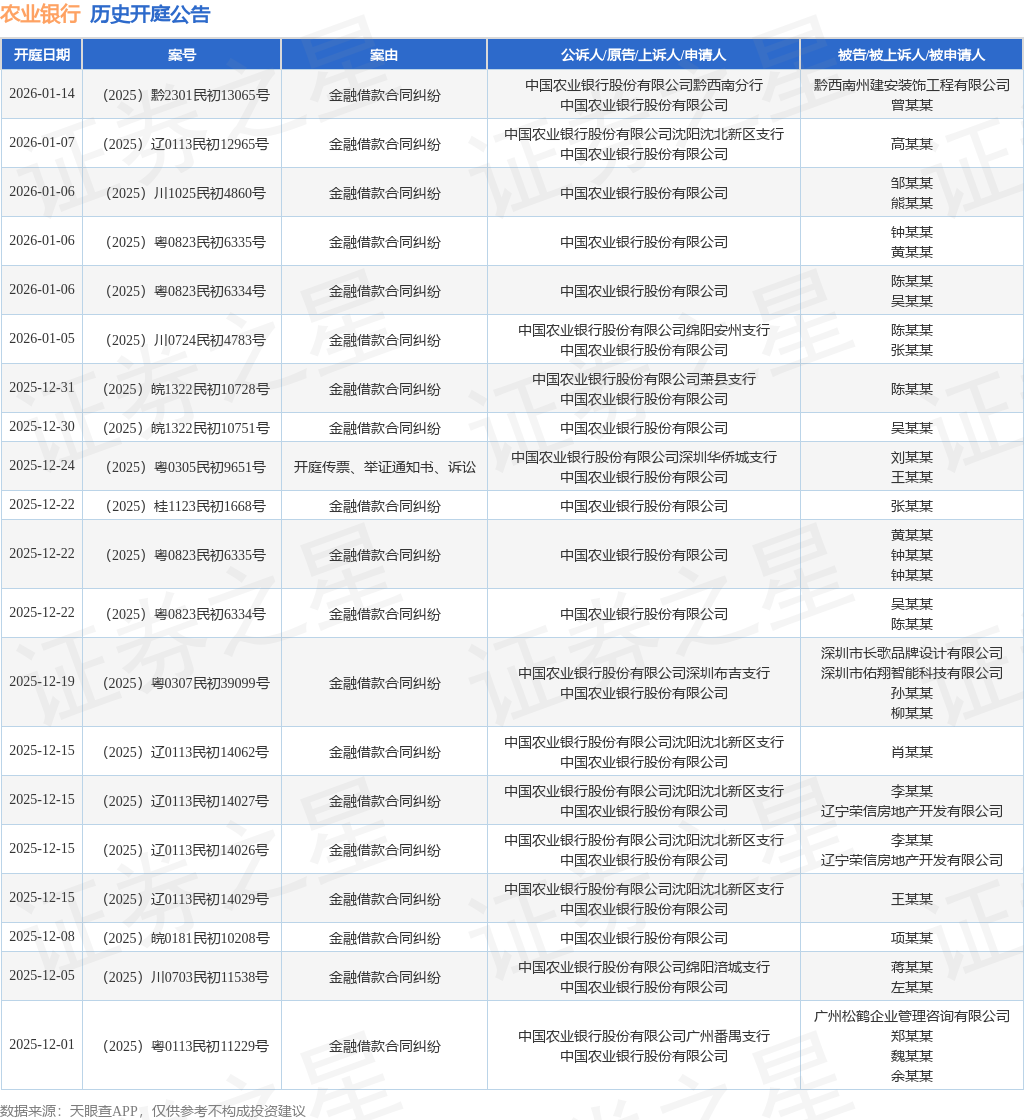
Task: Click the 数据来源 天眼查APP footer note
Action: click(153, 1111)
